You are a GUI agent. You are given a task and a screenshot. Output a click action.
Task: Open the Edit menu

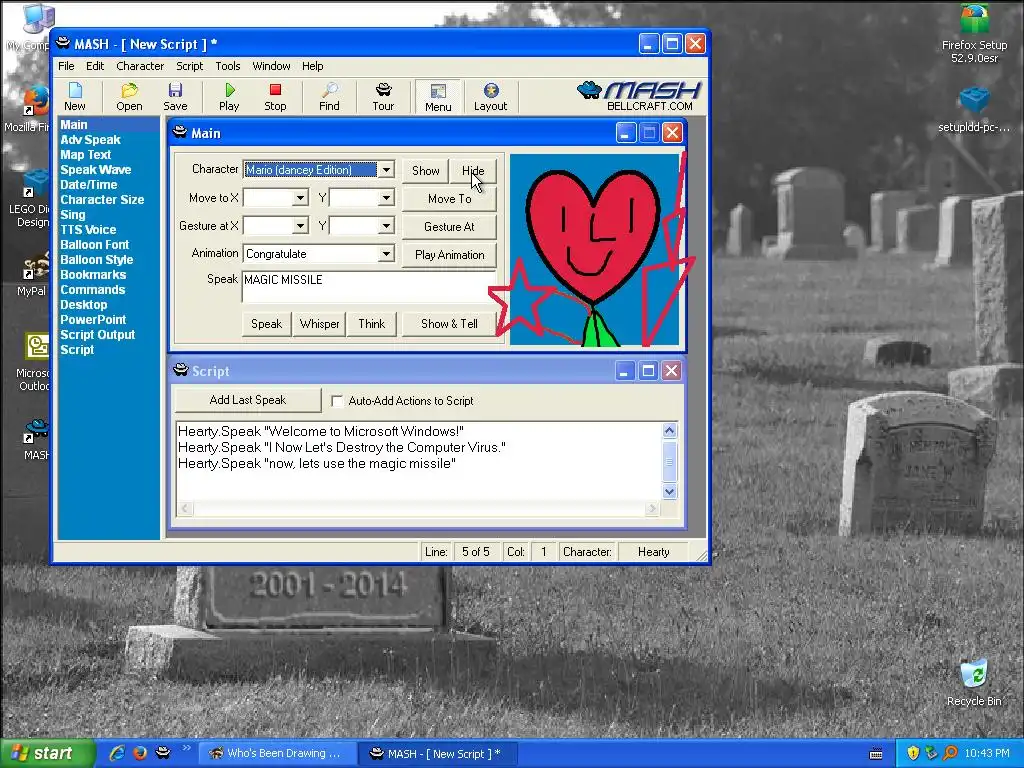[x=95, y=66]
